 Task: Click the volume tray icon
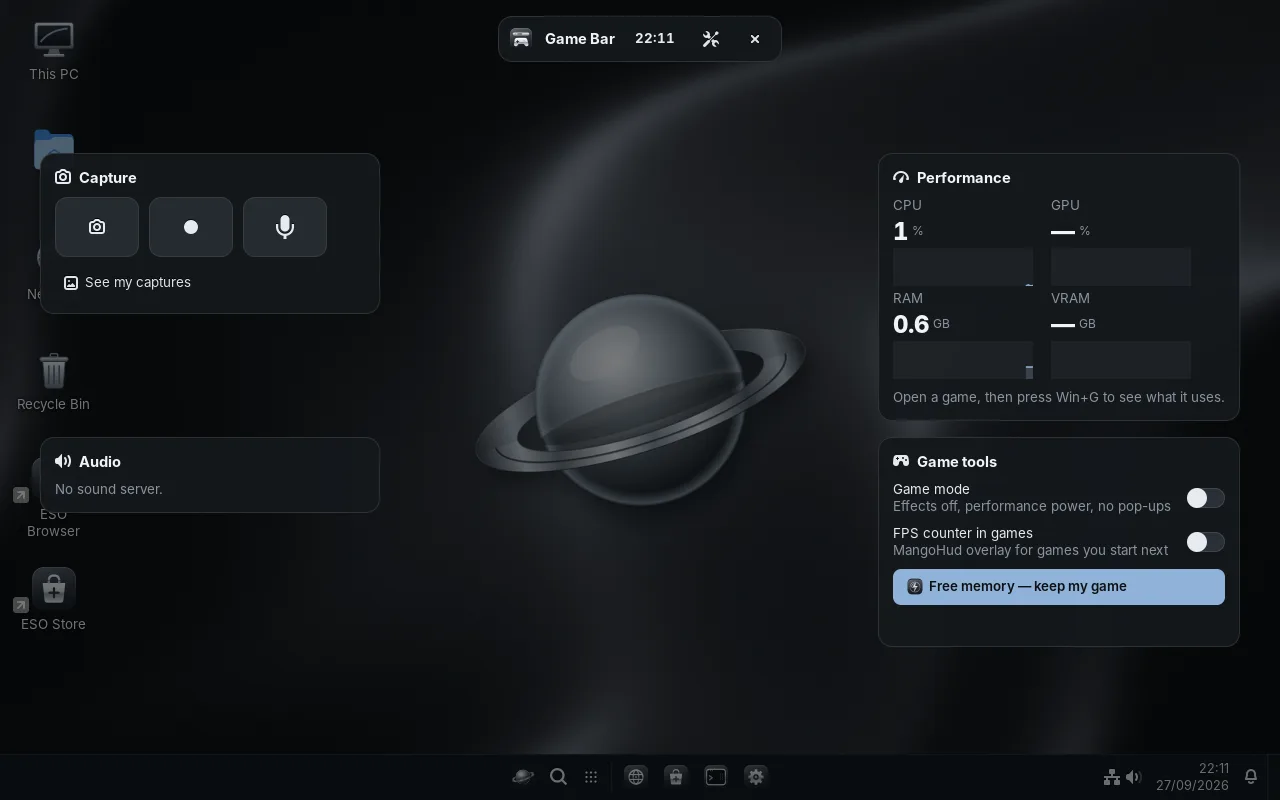pyautogui.click(x=1133, y=777)
